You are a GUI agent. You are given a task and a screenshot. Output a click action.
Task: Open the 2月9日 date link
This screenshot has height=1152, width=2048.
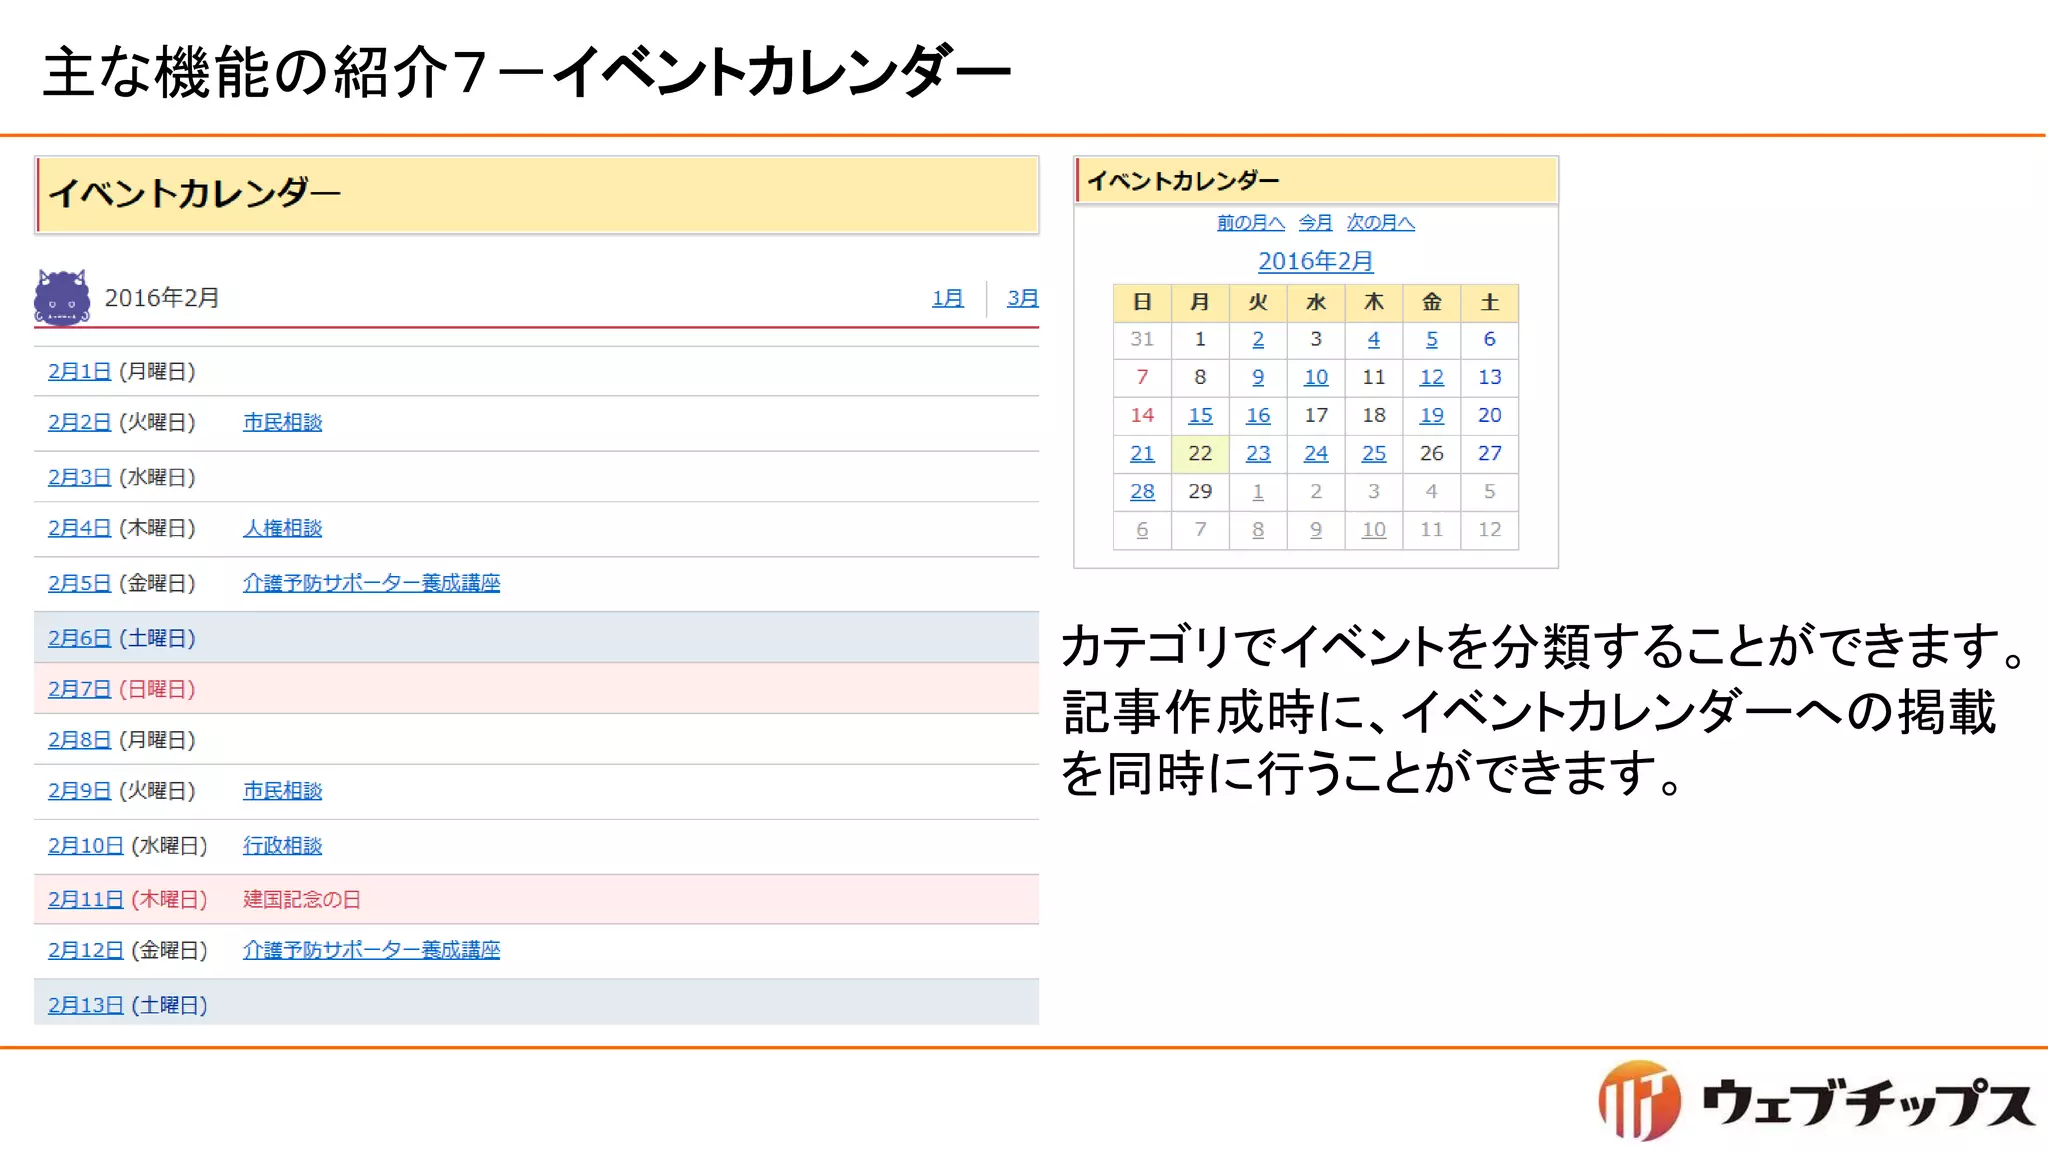pyautogui.click(x=79, y=791)
